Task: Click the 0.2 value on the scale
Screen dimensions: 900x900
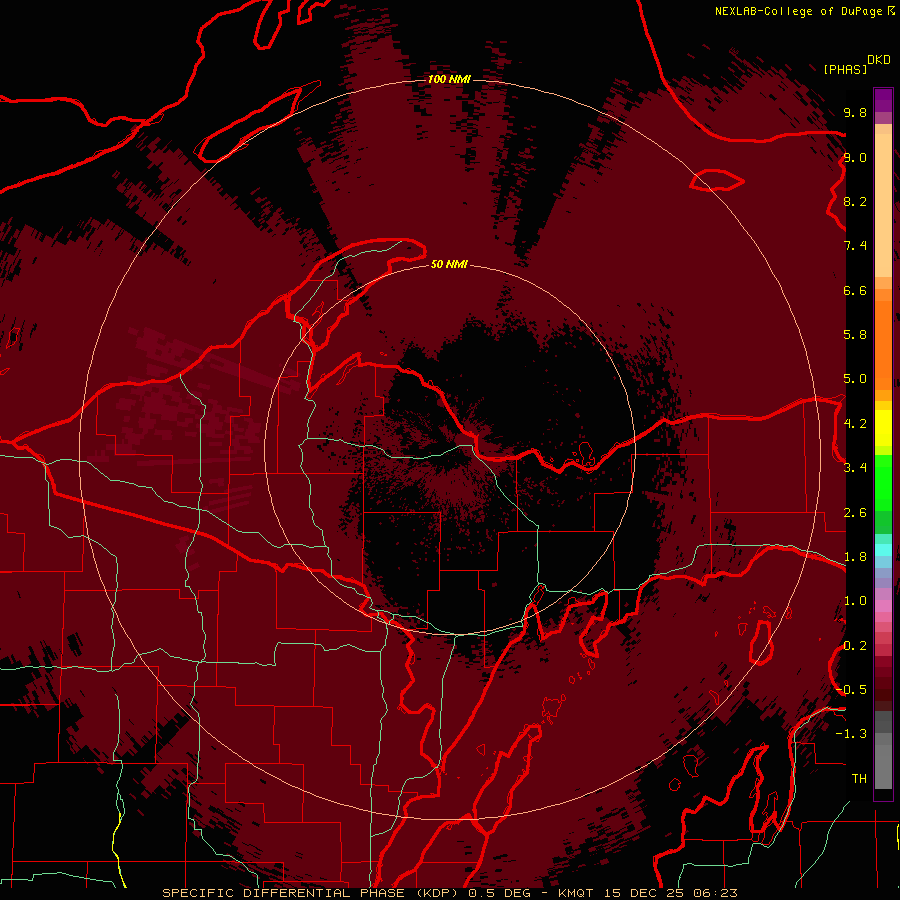Action: (x=855, y=646)
